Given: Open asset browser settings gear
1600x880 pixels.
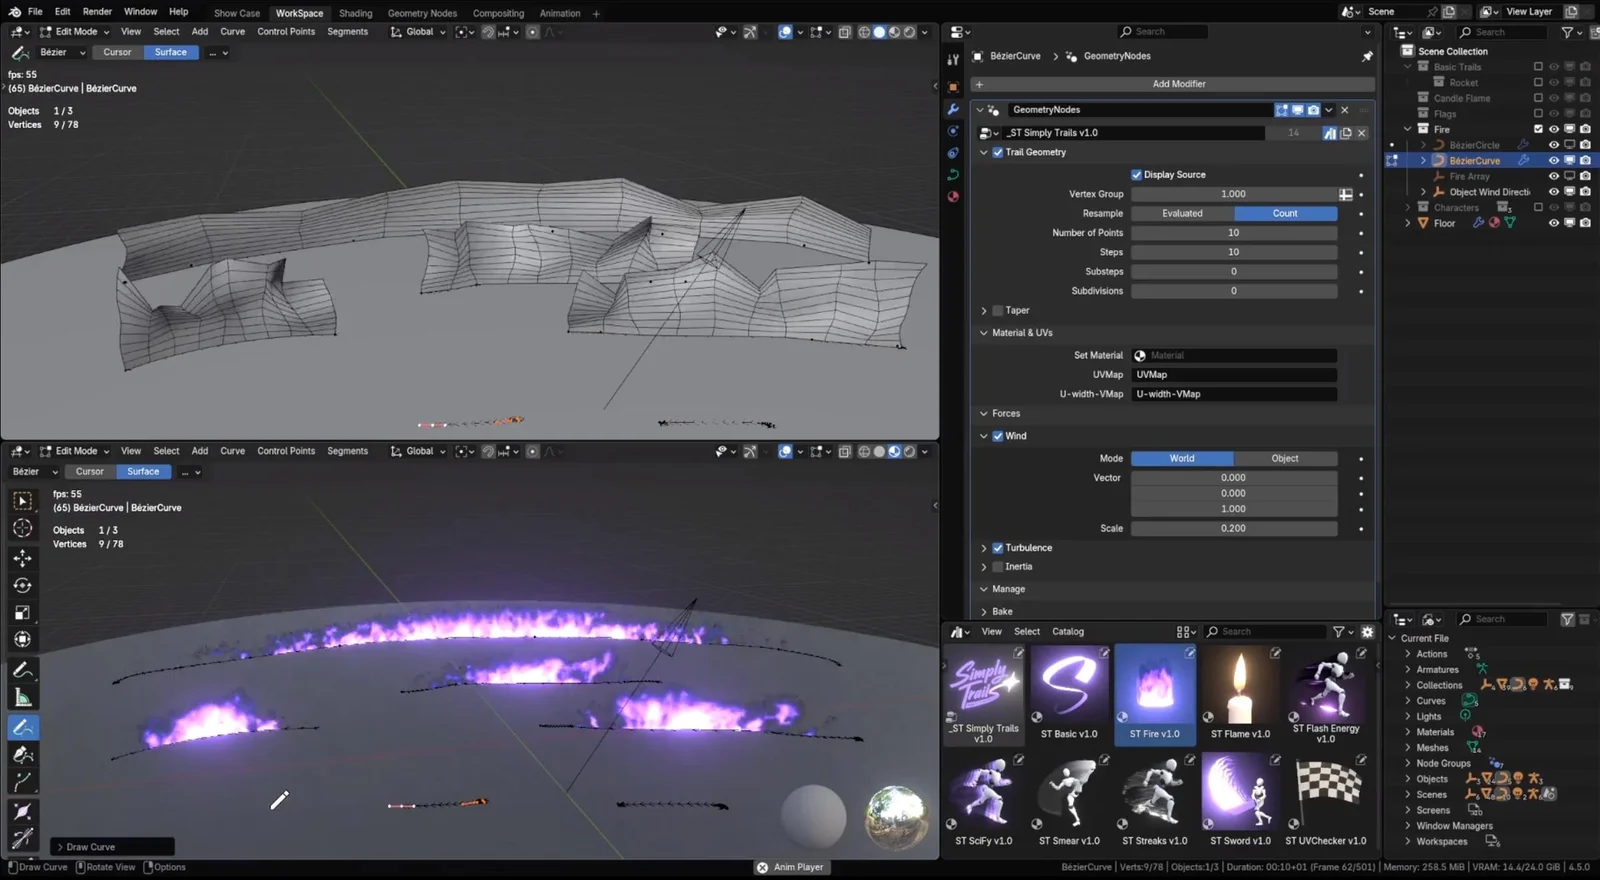Looking at the screenshot, I should [1367, 632].
